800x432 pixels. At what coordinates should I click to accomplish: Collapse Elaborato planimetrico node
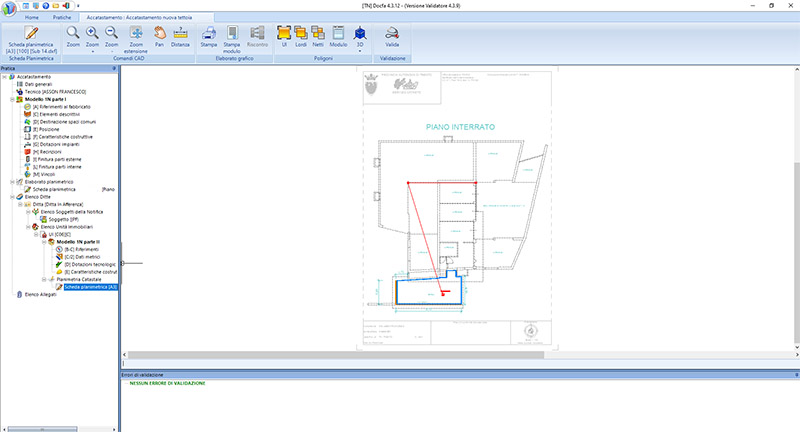13,182
